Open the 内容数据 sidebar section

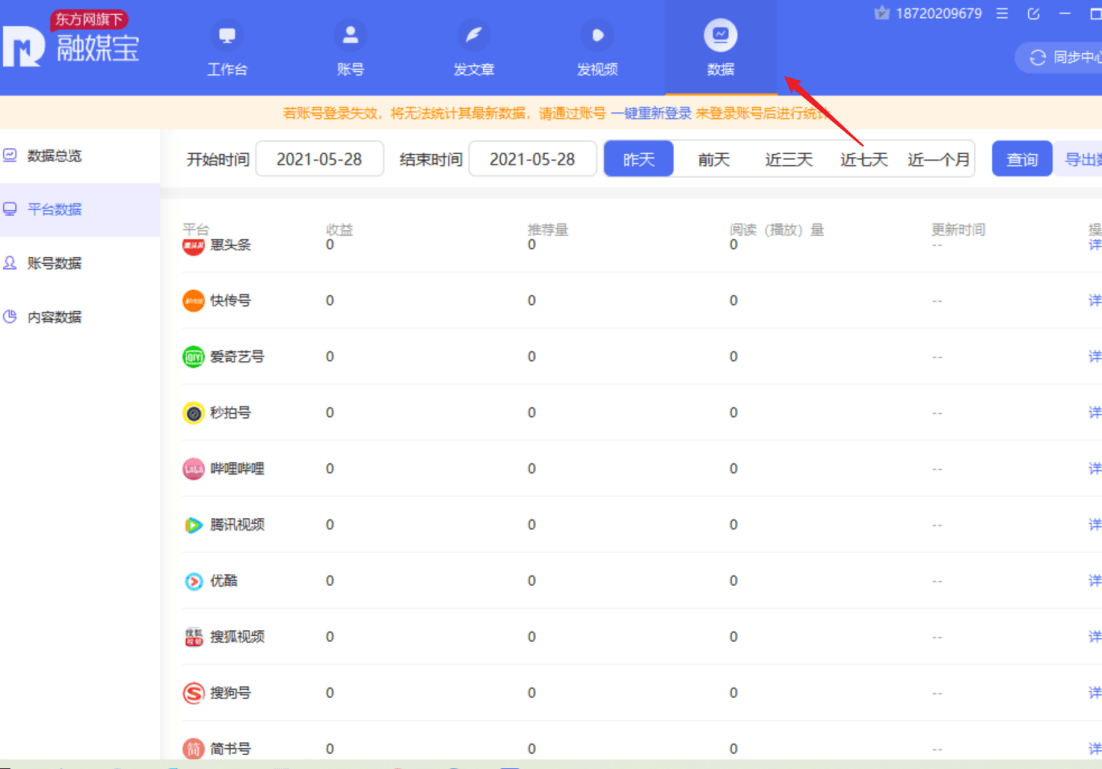[x=80, y=317]
